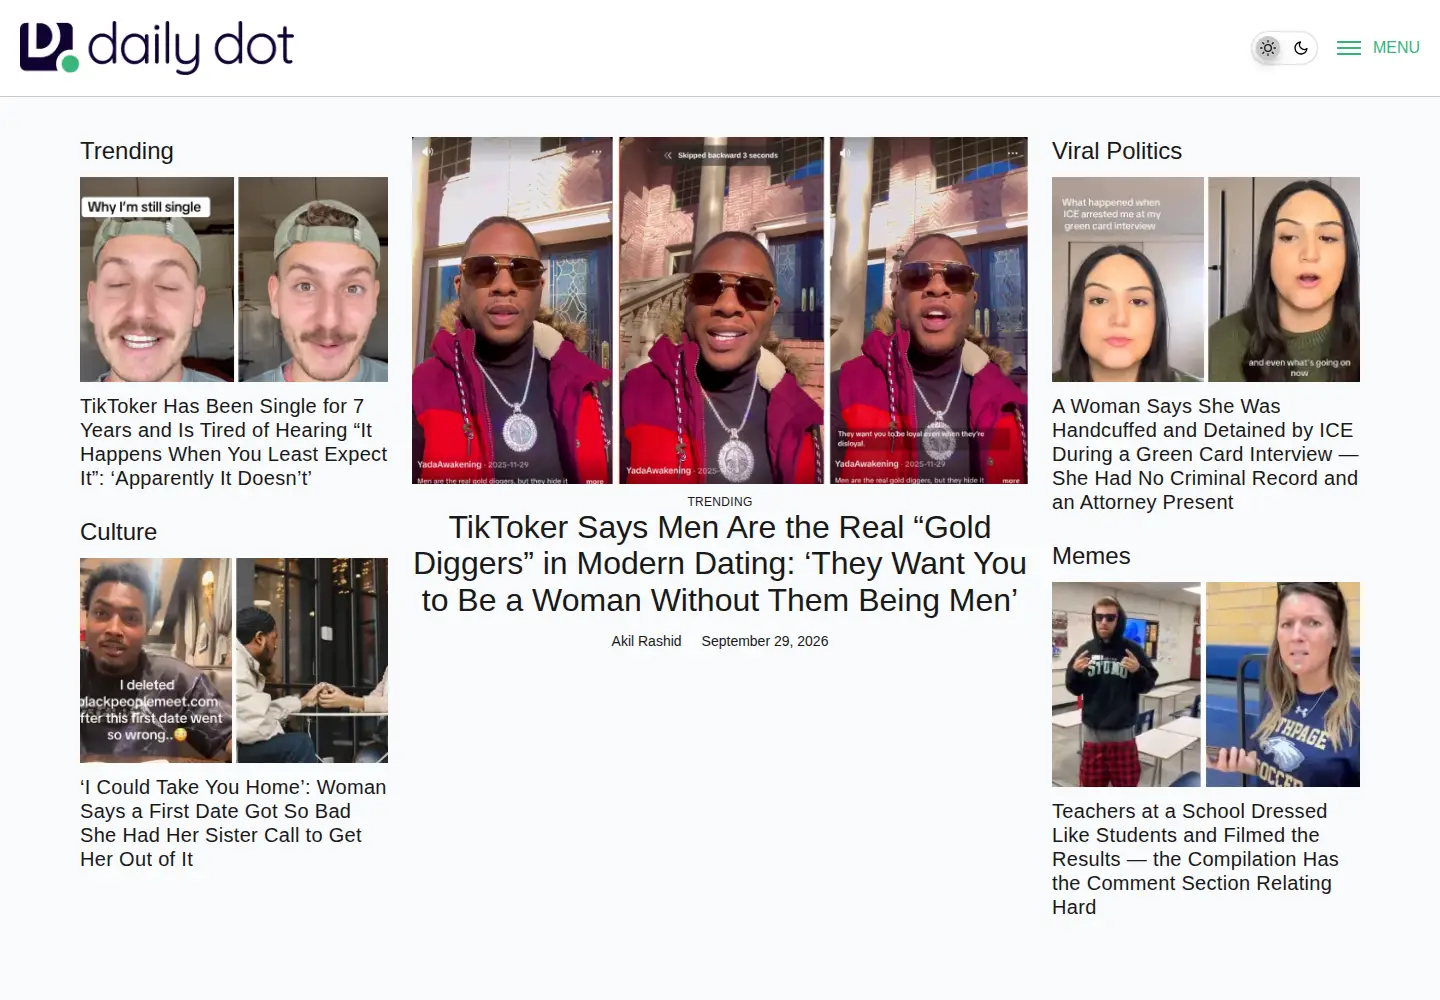Click the date September 29, 2026
The image size is (1440, 1000).
[x=765, y=641]
